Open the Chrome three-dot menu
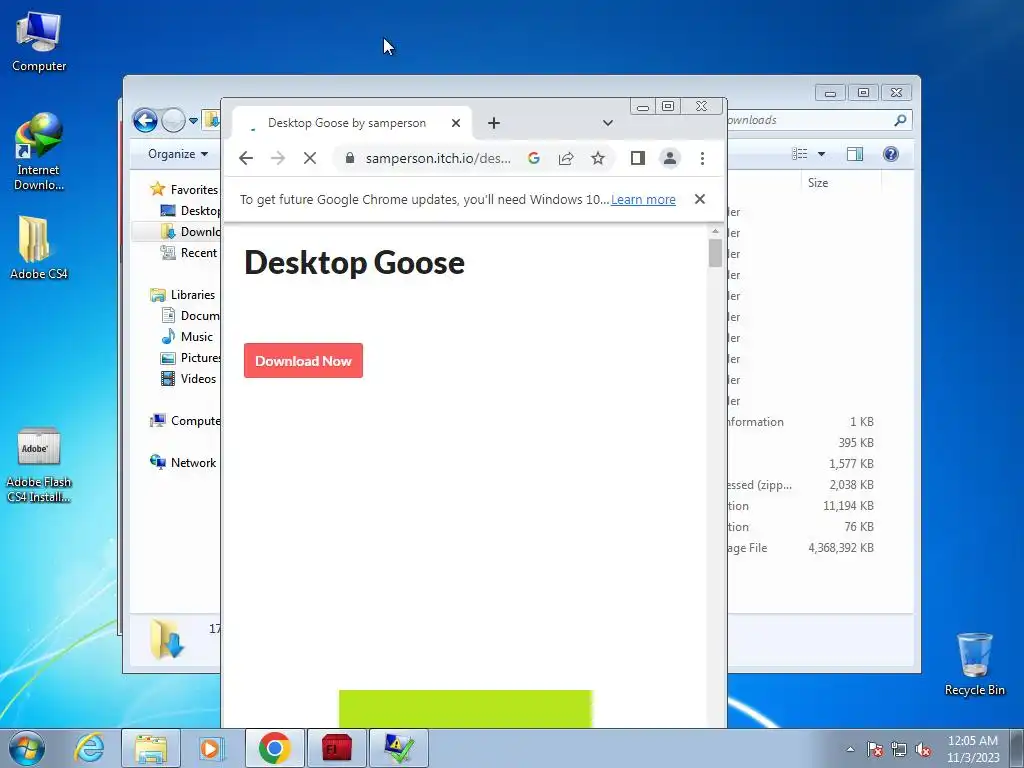Image resolution: width=1024 pixels, height=768 pixels. tap(702, 158)
